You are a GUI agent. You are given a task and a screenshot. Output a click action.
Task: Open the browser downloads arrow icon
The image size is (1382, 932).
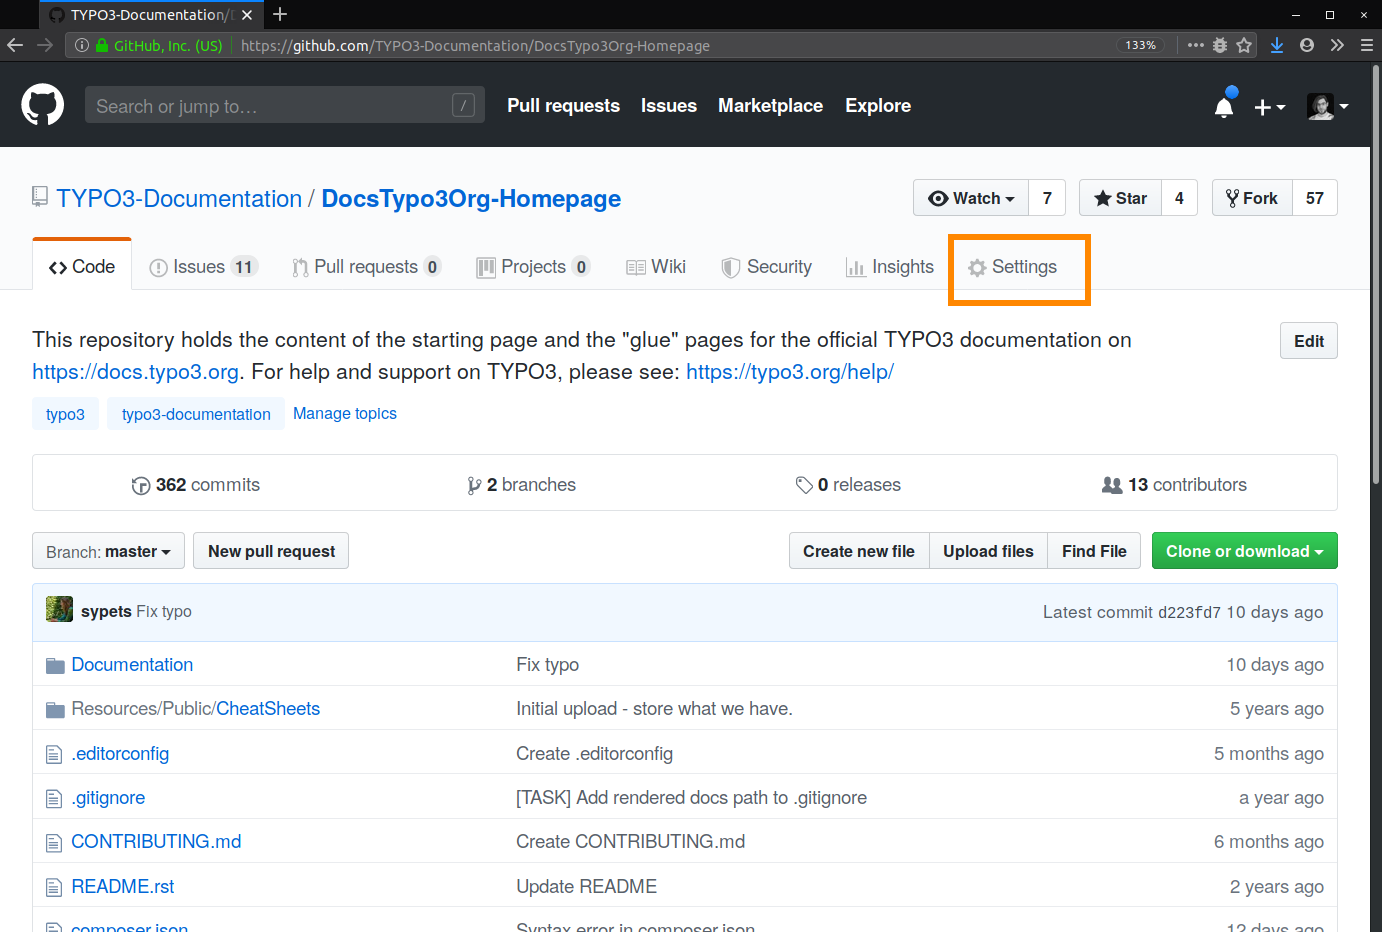1277,45
